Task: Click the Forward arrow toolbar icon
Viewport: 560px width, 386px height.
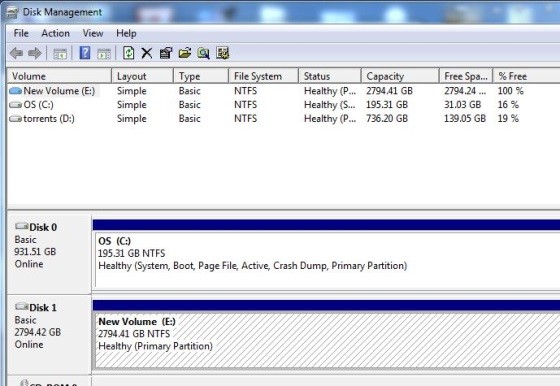Action: (35, 54)
